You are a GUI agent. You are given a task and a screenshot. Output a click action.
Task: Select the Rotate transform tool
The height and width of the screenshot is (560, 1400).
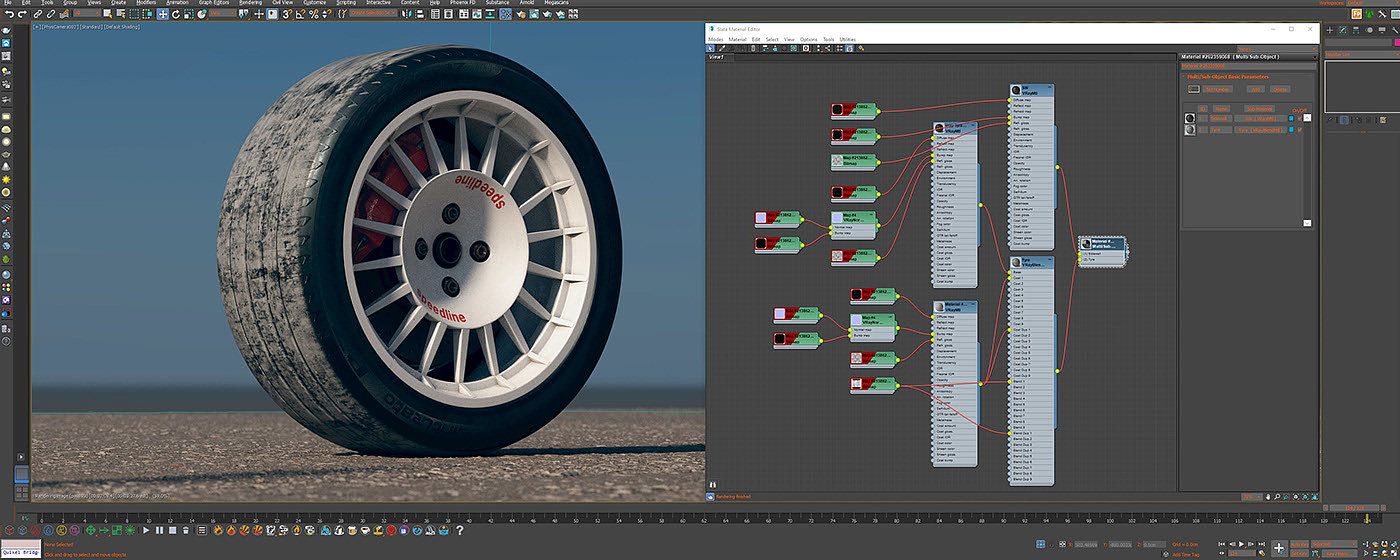(177, 14)
